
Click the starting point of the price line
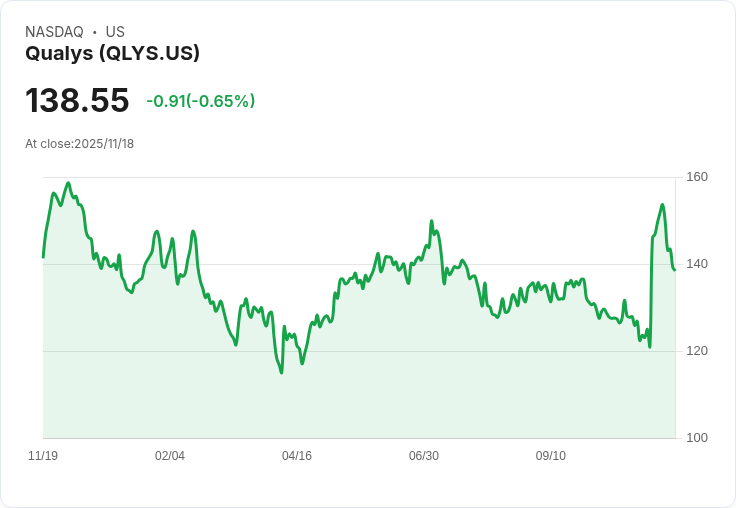43,257
